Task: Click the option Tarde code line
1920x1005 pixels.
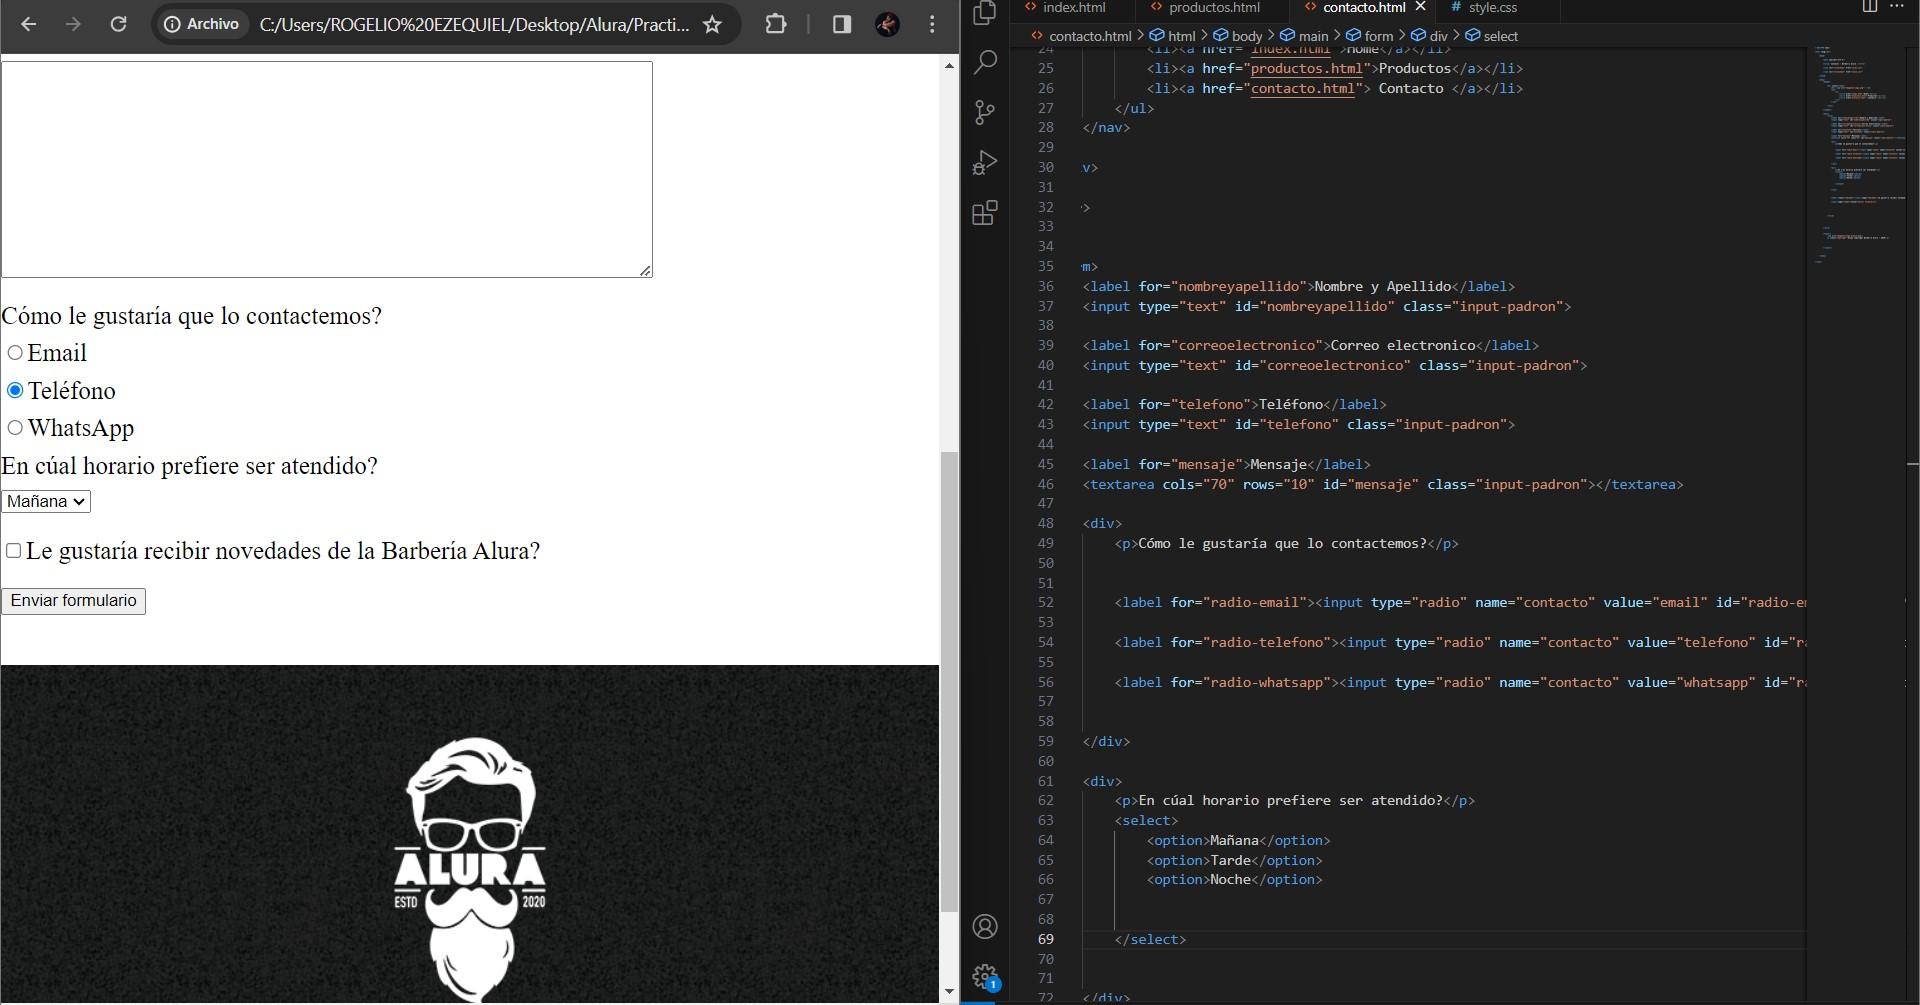Action: (x=1235, y=860)
